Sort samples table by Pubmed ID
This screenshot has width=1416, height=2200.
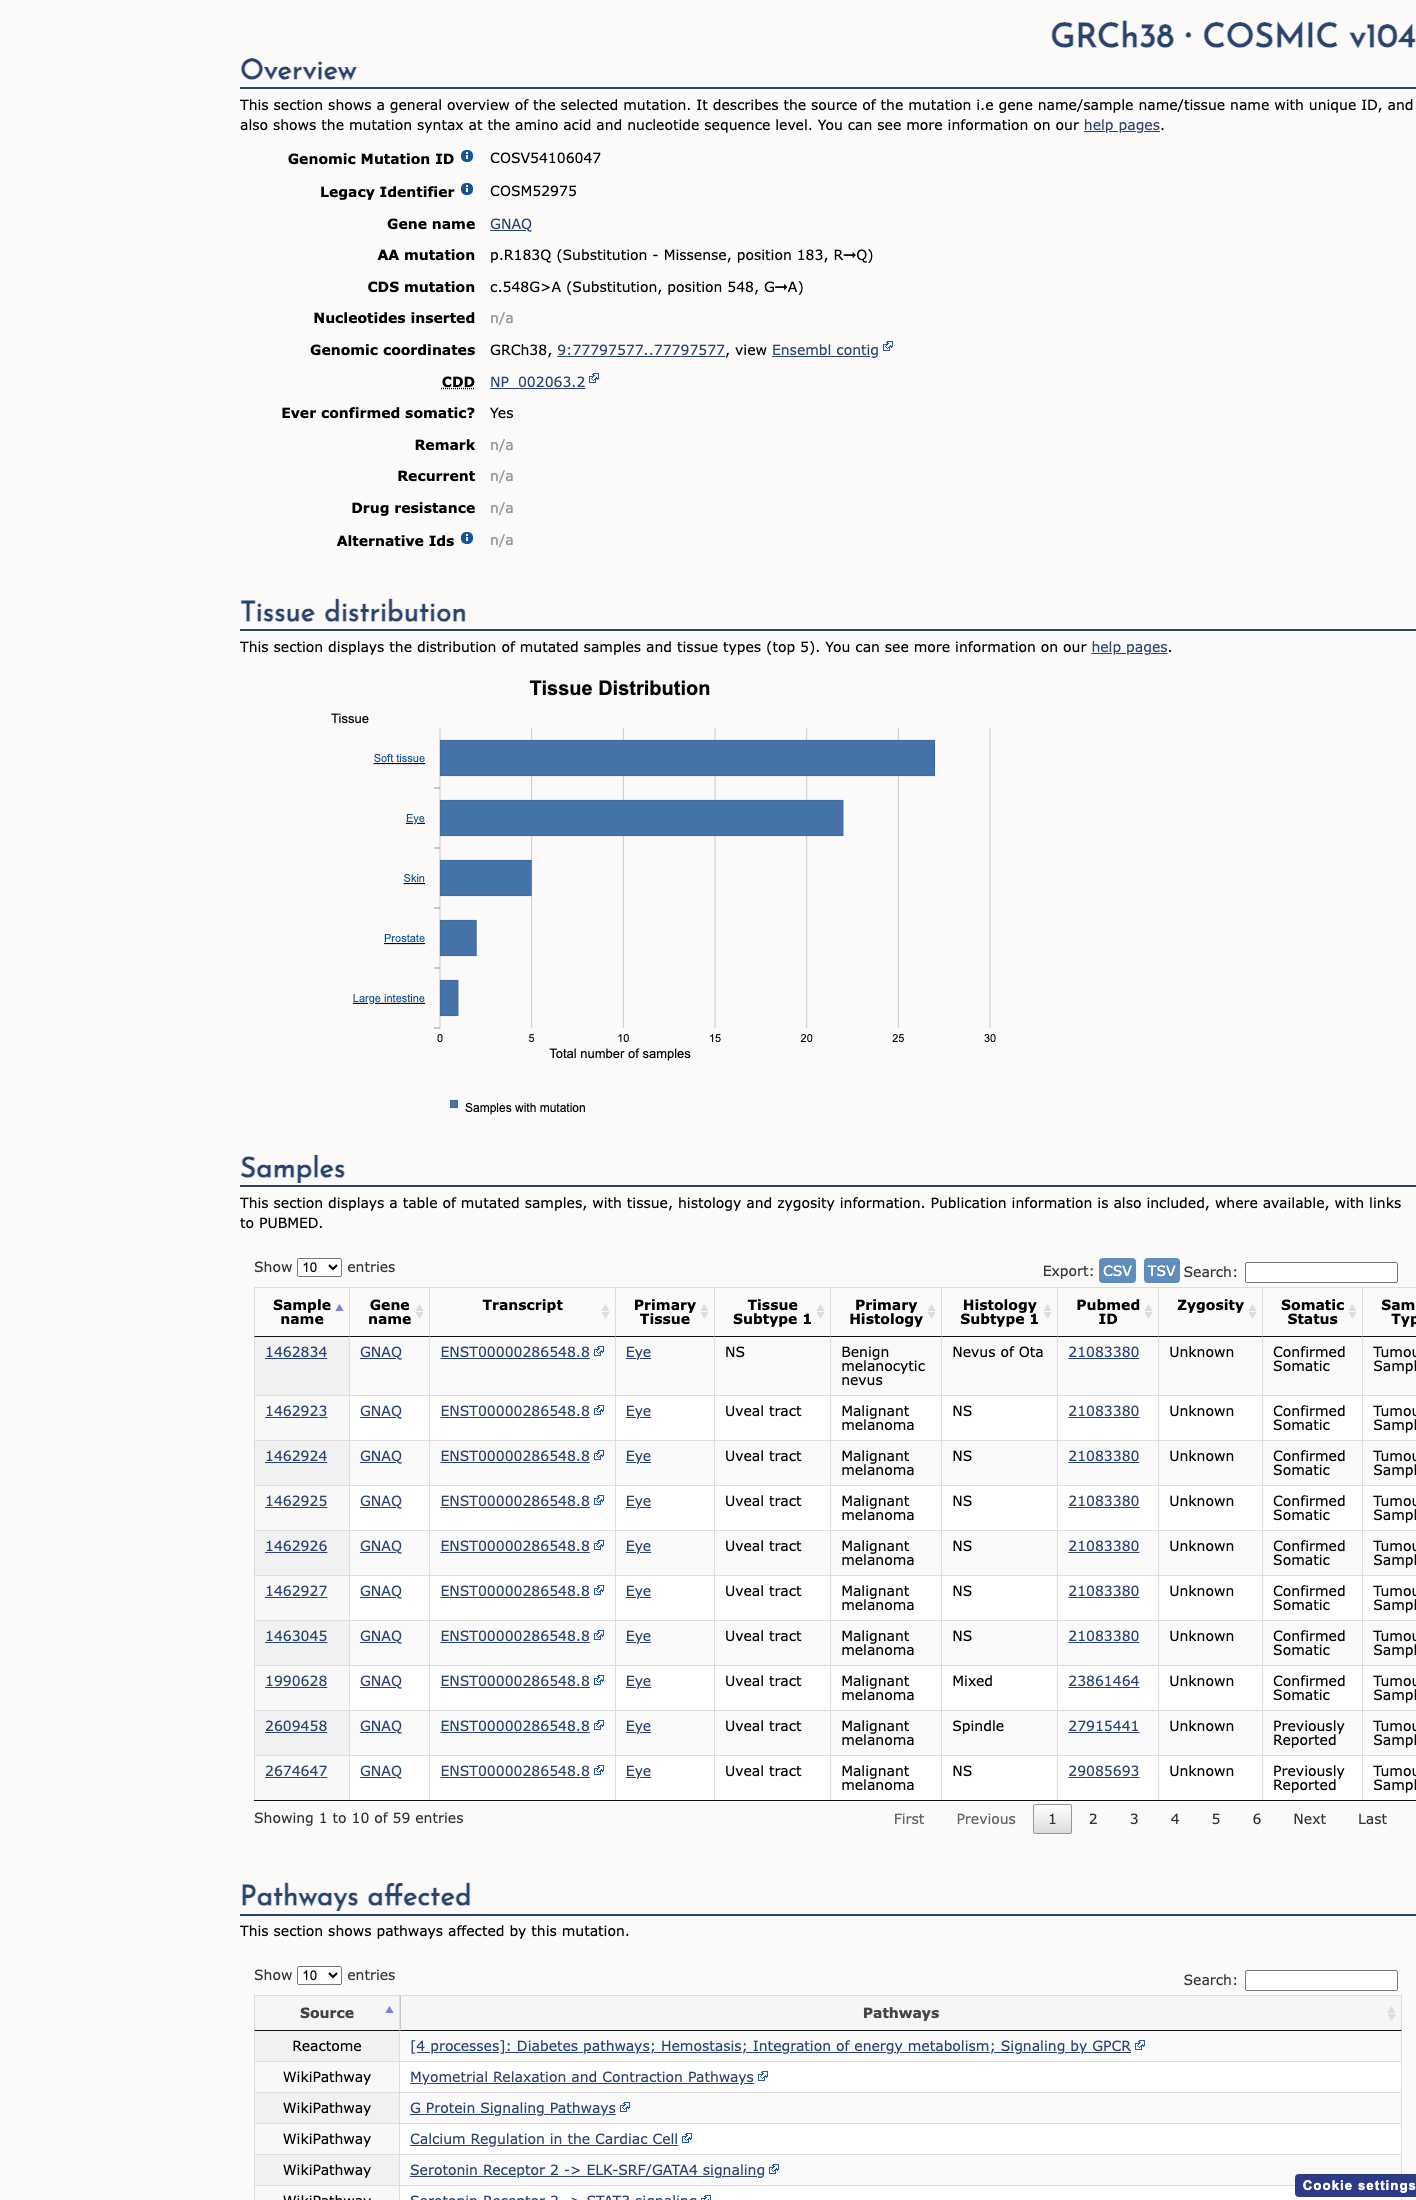point(1108,1312)
